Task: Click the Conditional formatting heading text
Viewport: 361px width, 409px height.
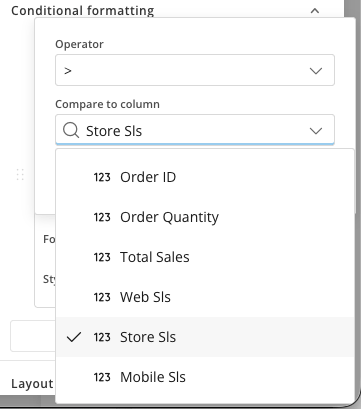Action: pyautogui.click(x=83, y=11)
